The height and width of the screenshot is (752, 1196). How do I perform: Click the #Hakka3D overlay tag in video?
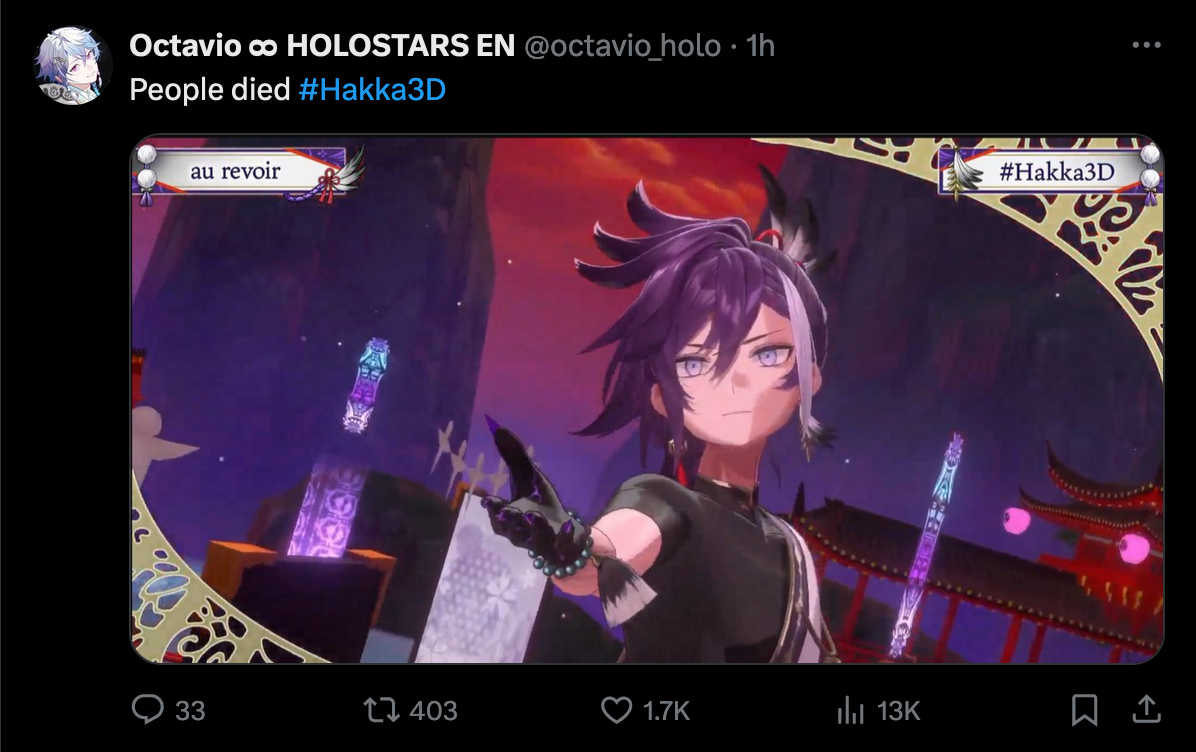1056,172
